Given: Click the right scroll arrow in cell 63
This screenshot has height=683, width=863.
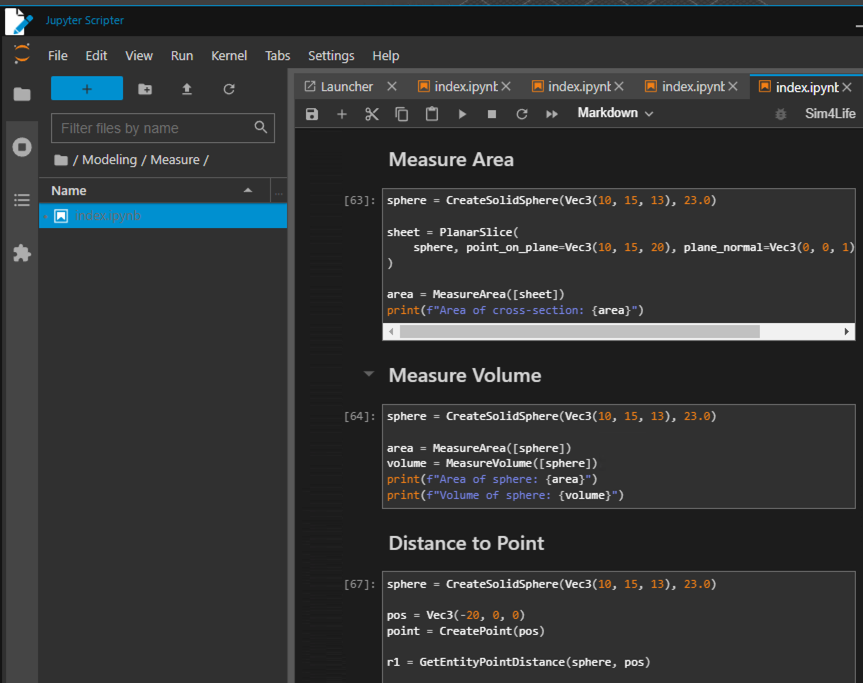Looking at the screenshot, I should coord(846,331).
